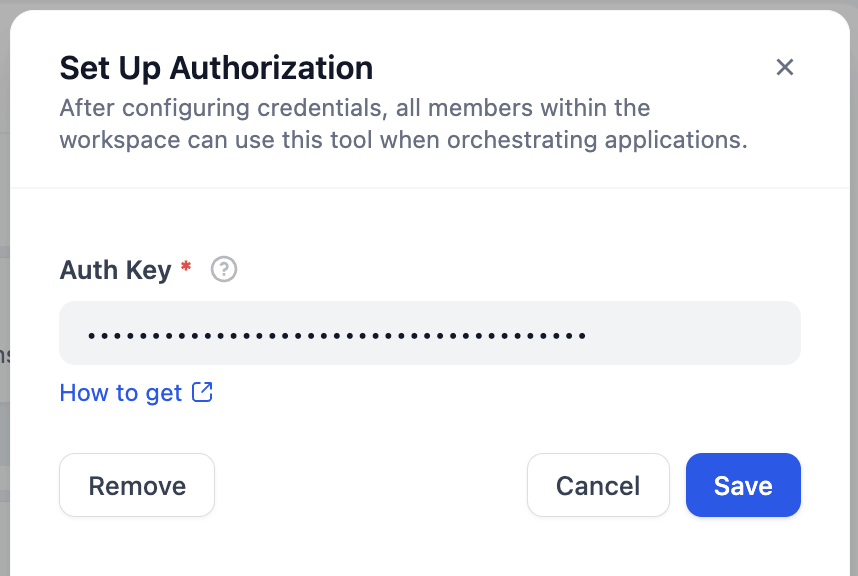Screen dimensions: 858x576
Task: Click the credentials description paragraph
Action: (400, 123)
